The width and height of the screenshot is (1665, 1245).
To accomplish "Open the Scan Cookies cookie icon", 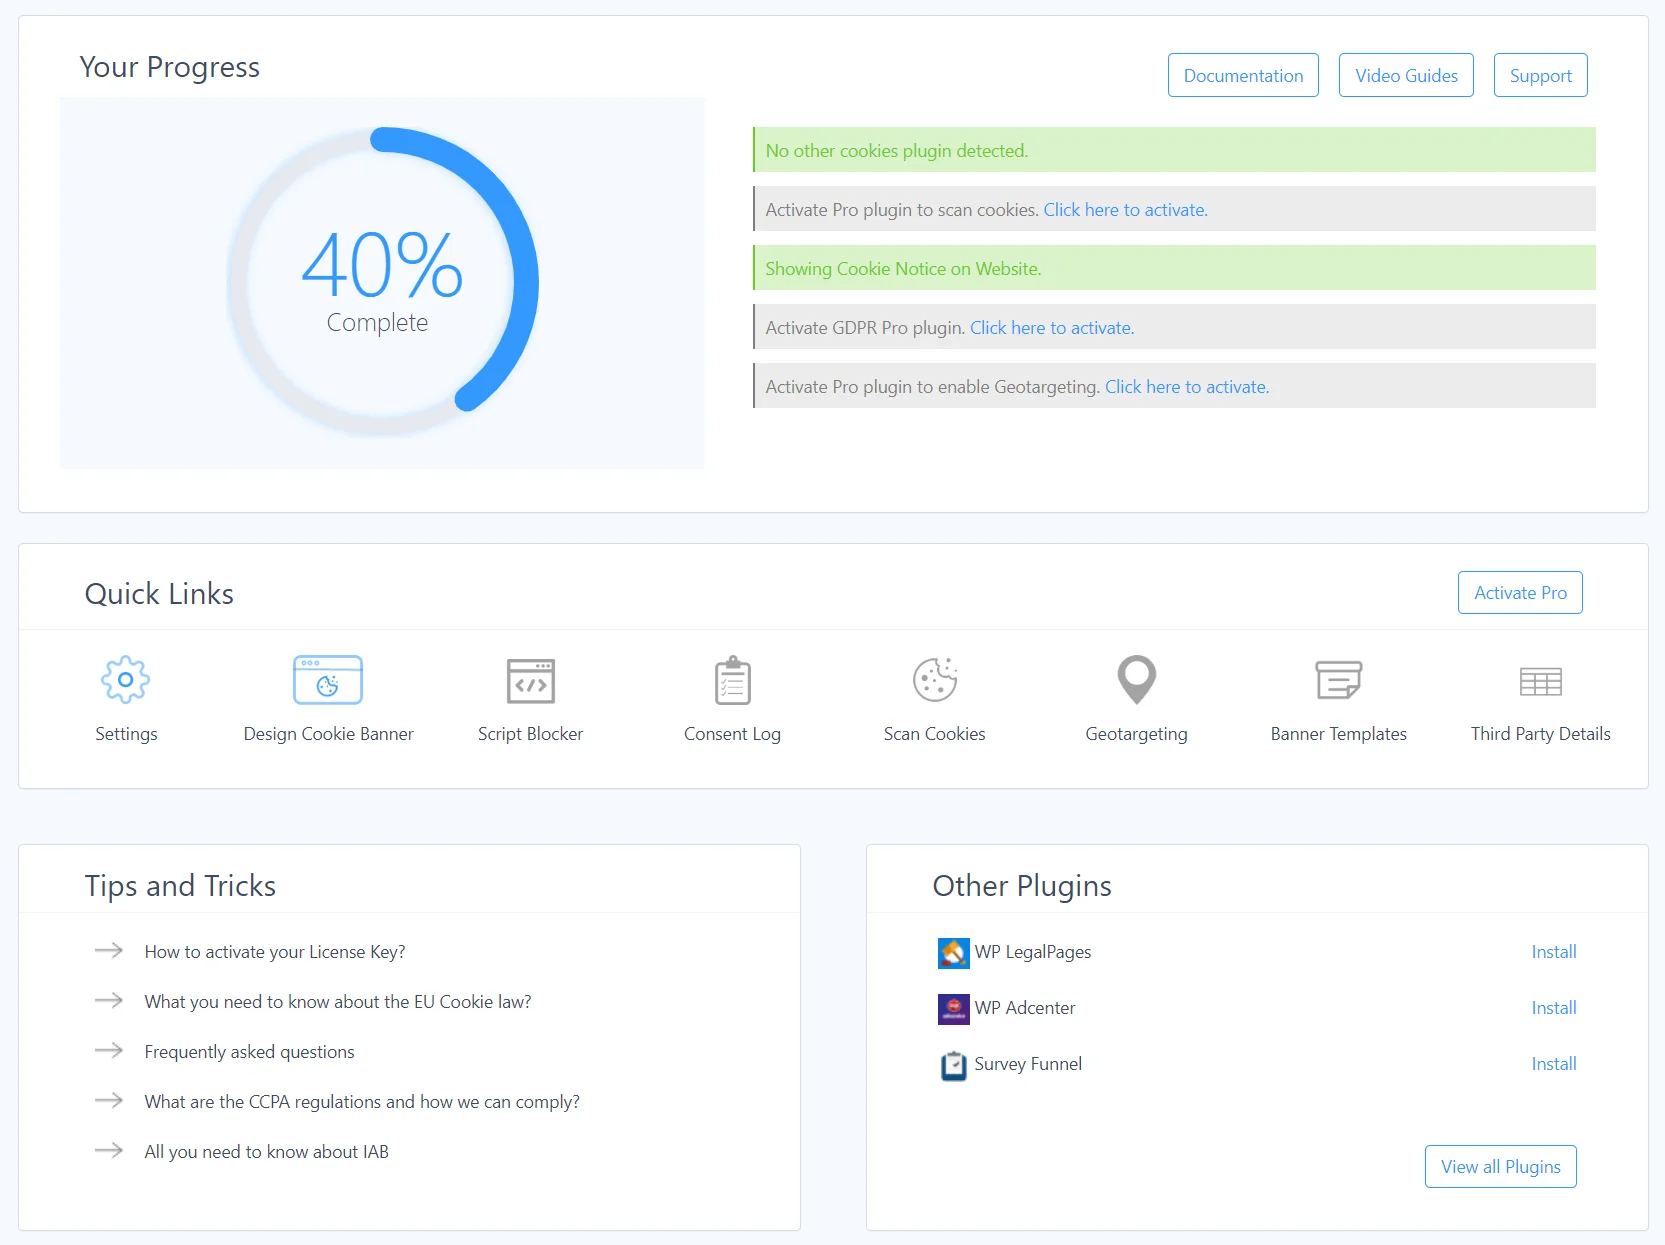I will (x=935, y=680).
